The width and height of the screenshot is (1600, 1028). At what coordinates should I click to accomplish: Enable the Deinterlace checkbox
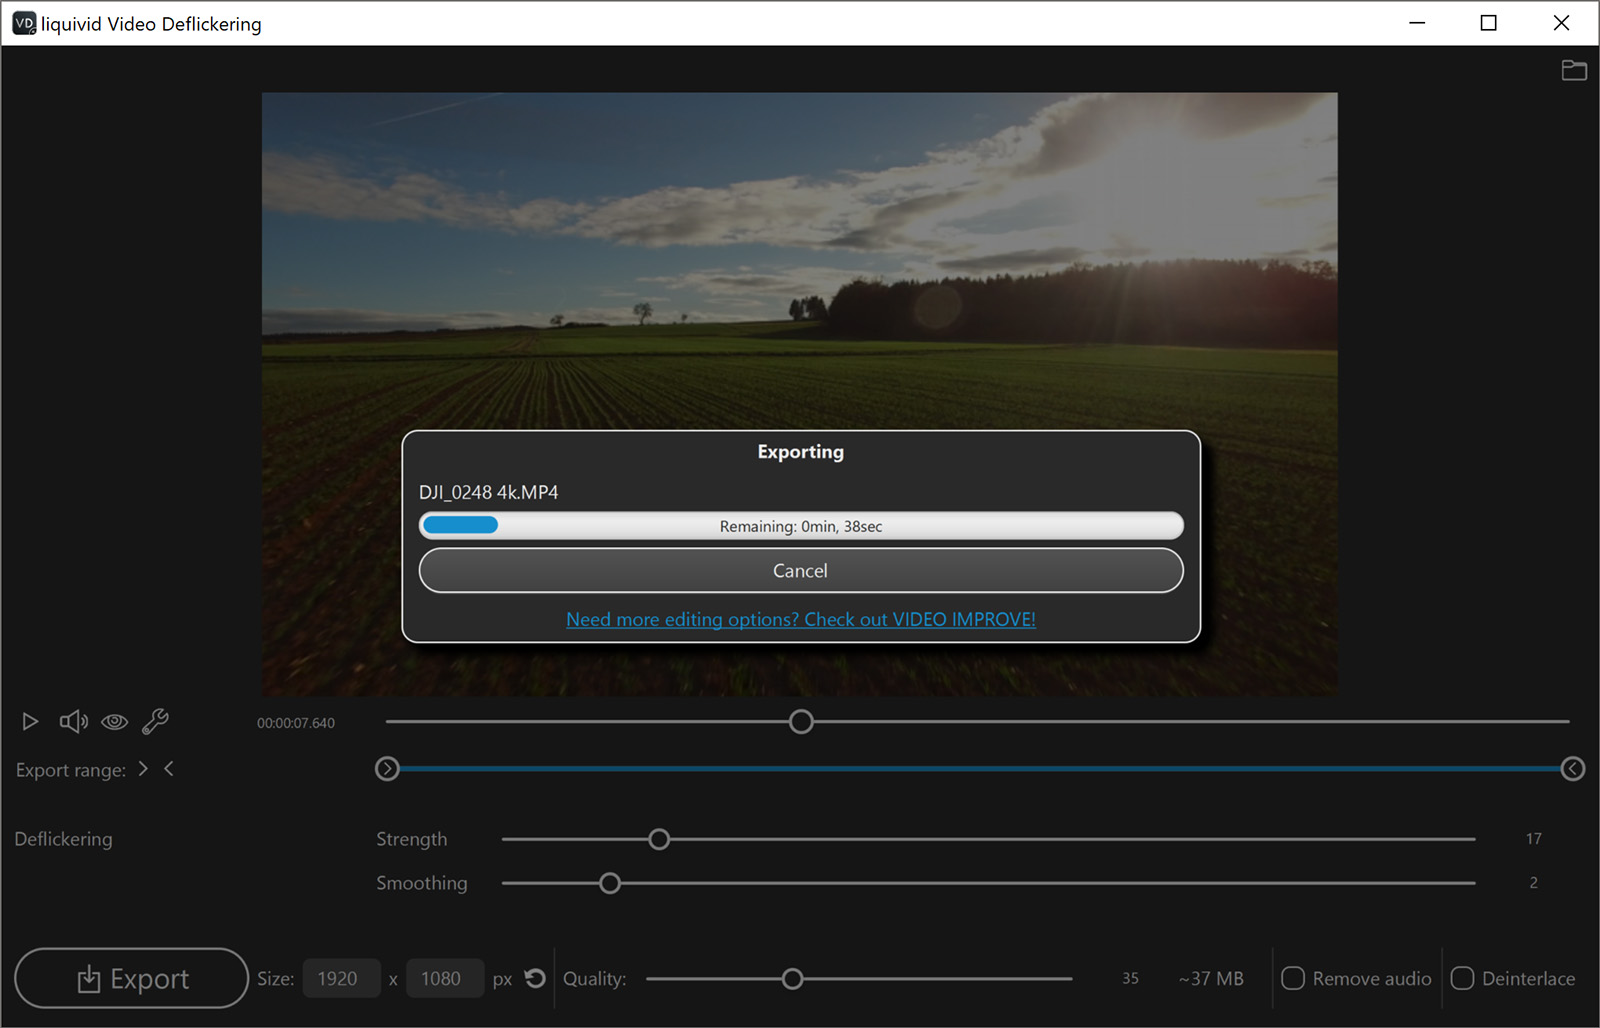pyautogui.click(x=1463, y=978)
